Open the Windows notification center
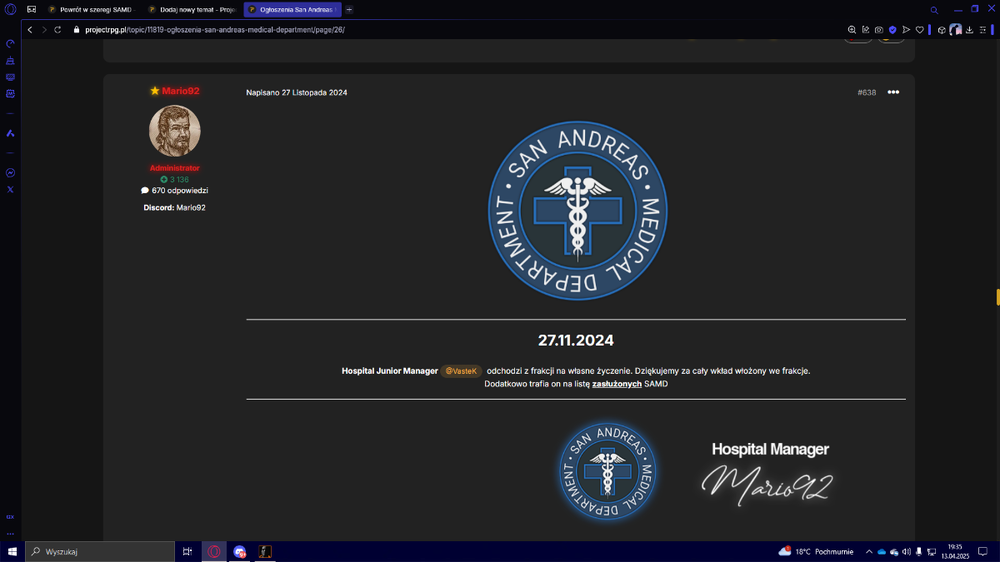This screenshot has width=1000, height=562. coord(983,552)
